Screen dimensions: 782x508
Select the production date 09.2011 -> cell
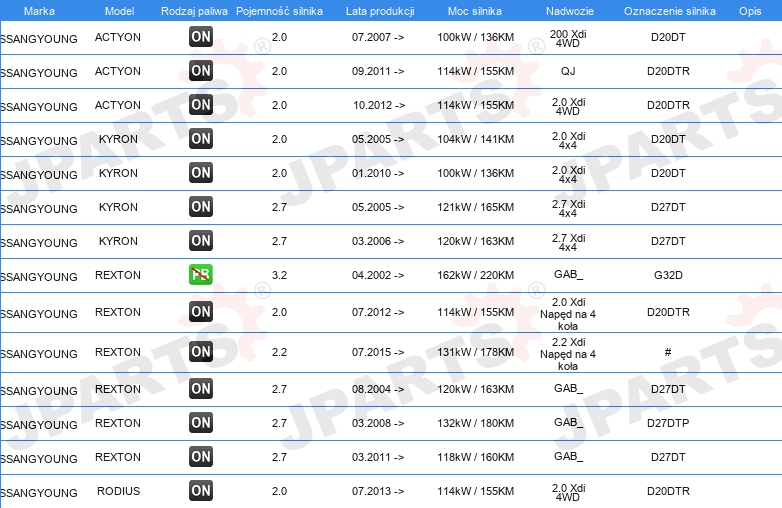pos(378,71)
